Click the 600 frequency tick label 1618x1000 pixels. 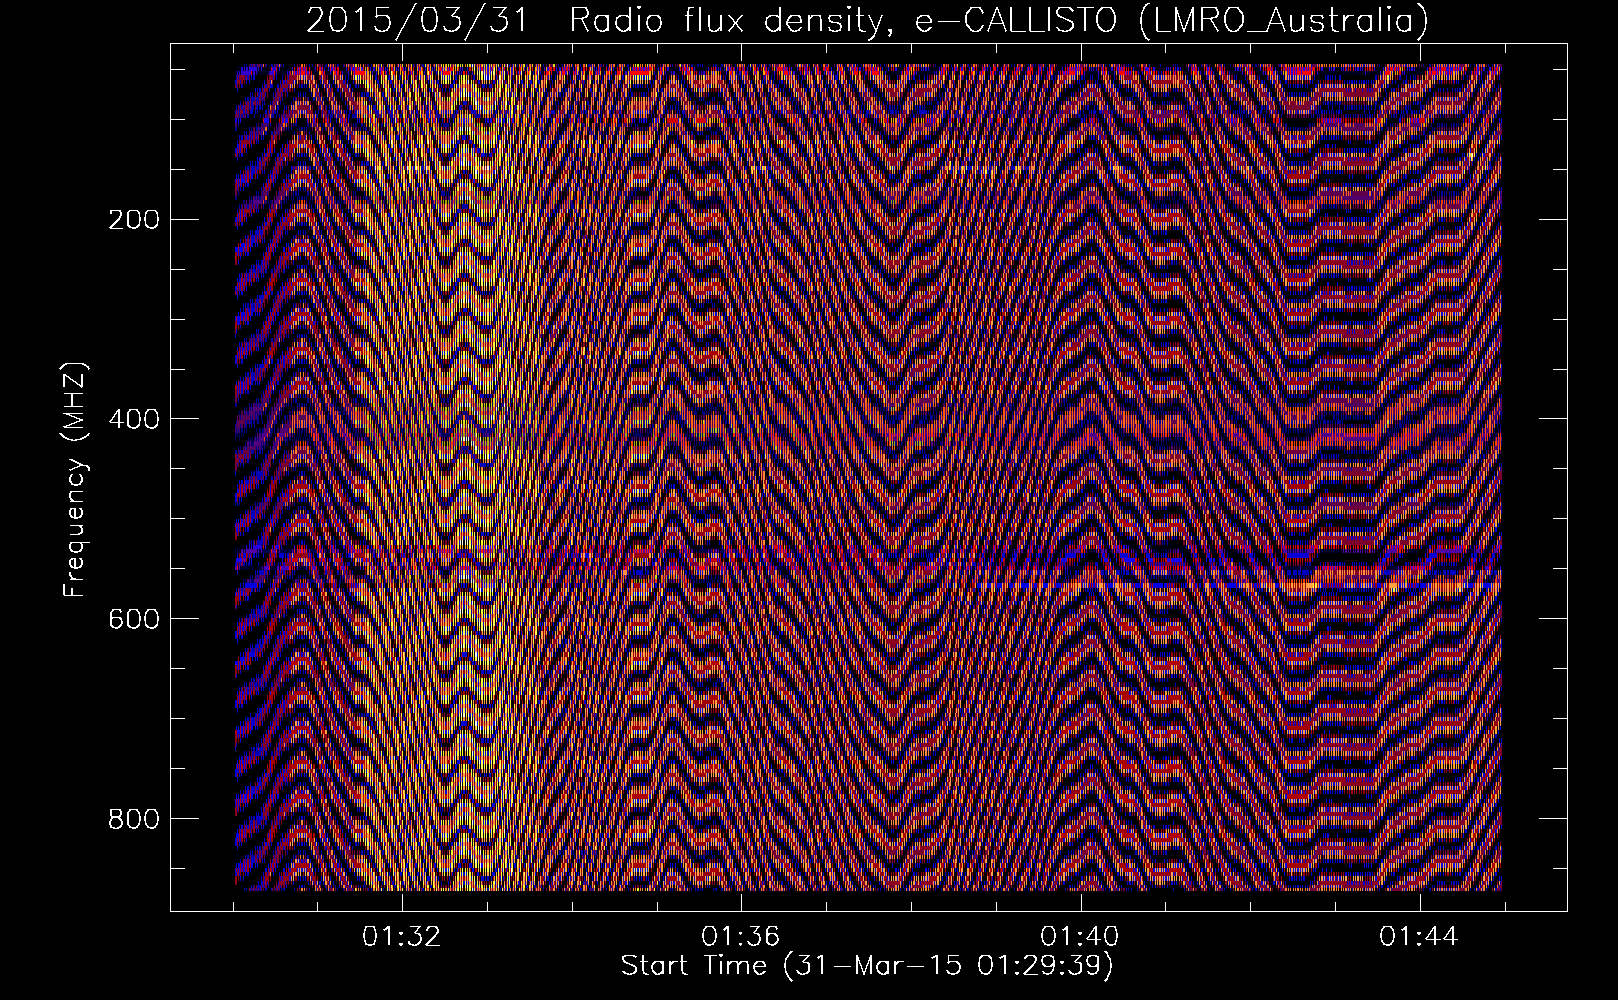(x=133, y=619)
